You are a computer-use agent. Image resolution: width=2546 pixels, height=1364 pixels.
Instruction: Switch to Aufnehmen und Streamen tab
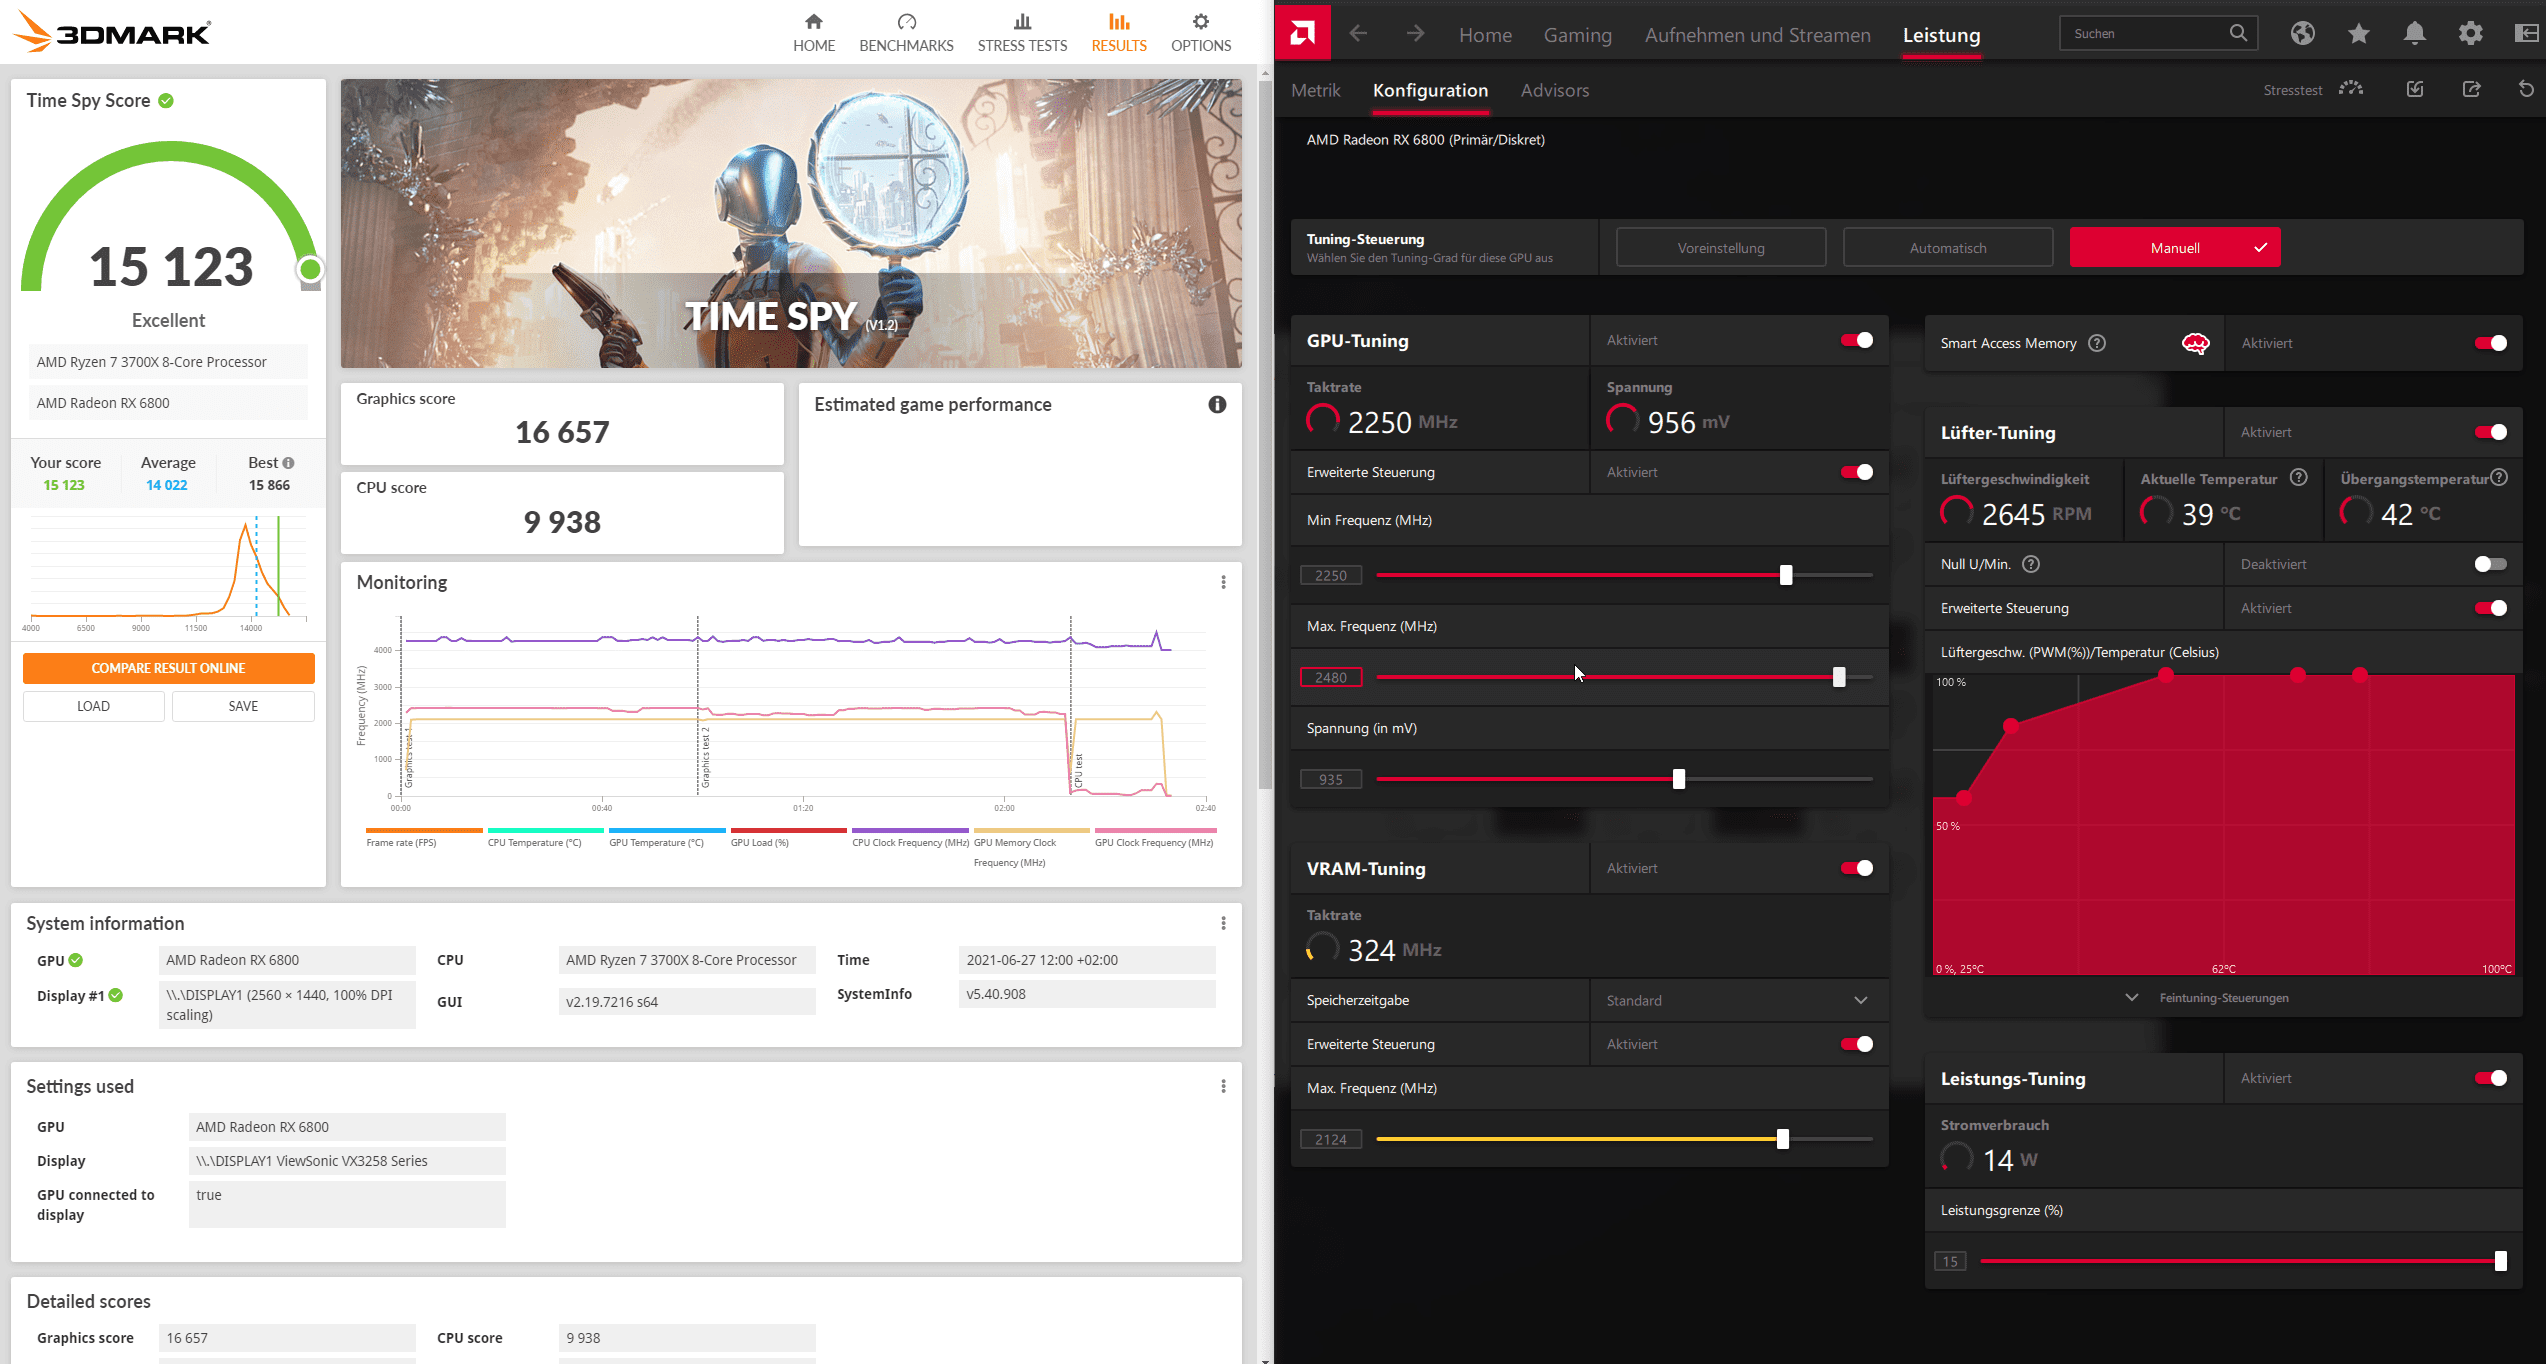(x=1757, y=35)
